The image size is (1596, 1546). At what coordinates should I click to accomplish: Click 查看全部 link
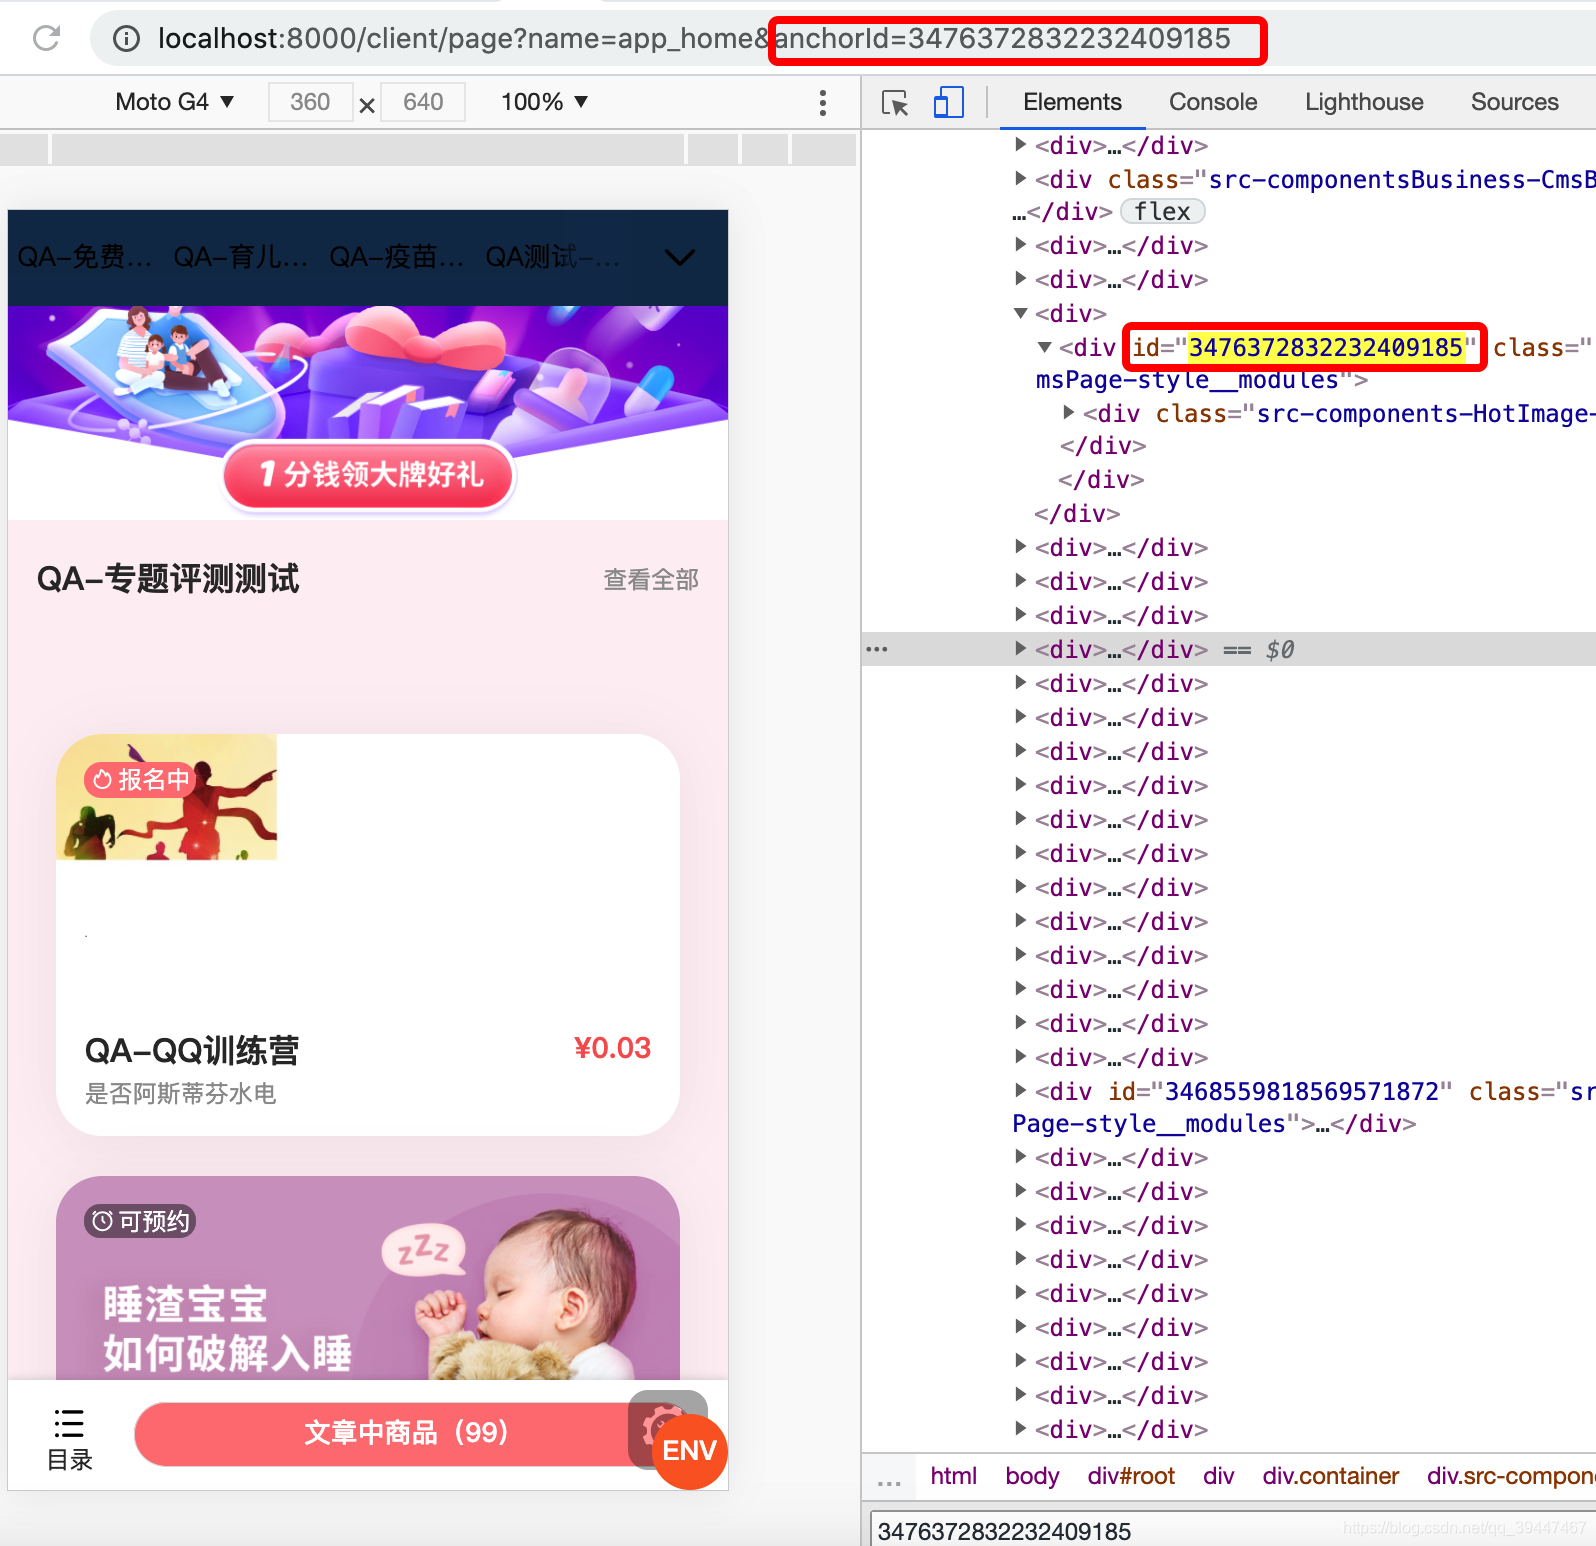651,579
